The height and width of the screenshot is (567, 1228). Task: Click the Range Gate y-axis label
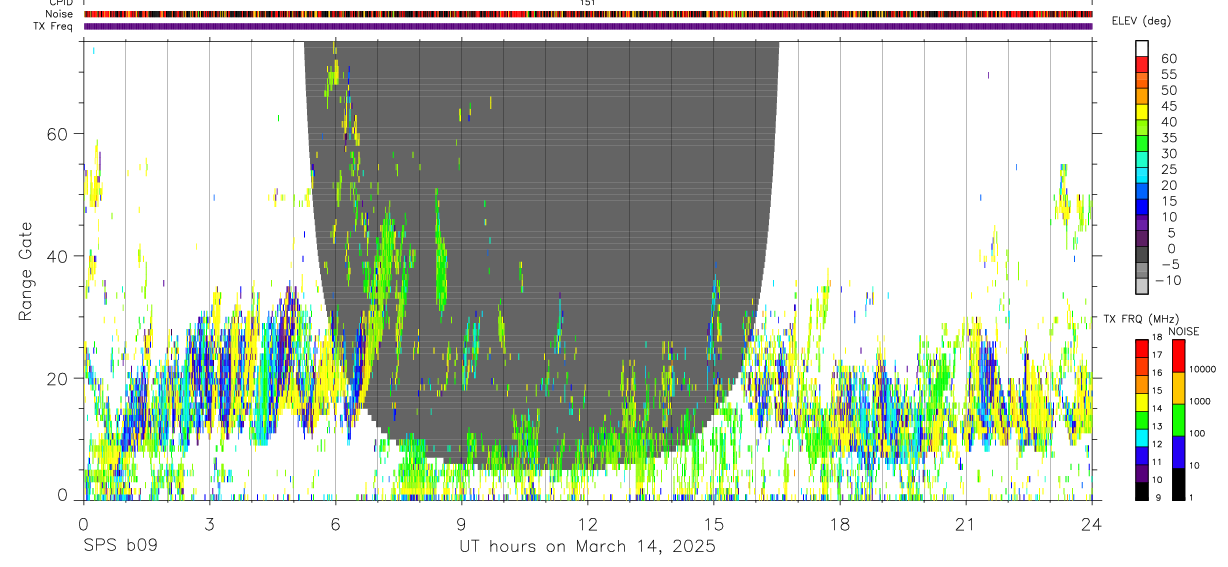[26, 272]
